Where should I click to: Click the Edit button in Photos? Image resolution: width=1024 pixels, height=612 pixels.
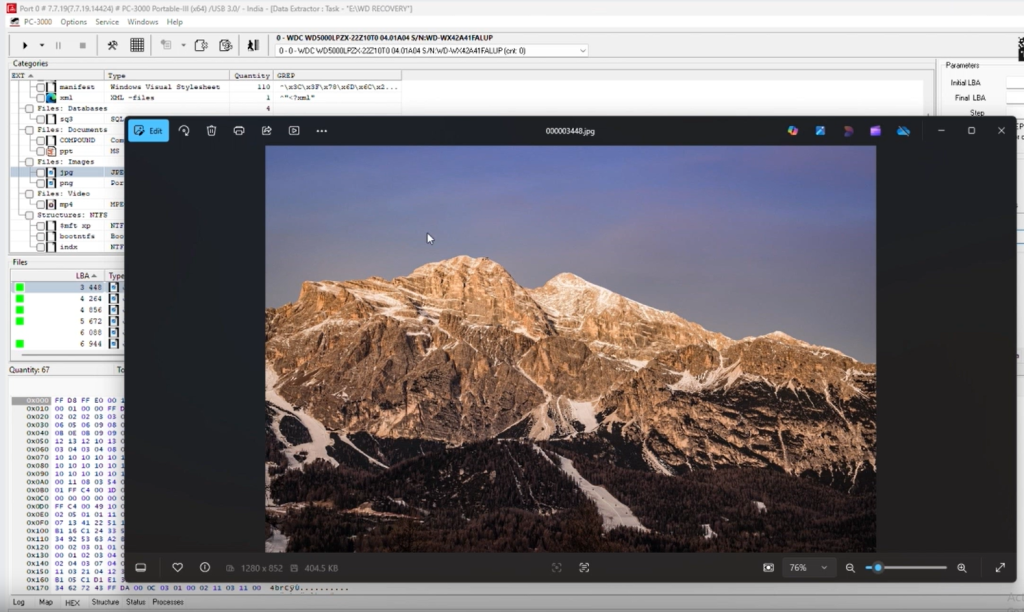coord(148,130)
